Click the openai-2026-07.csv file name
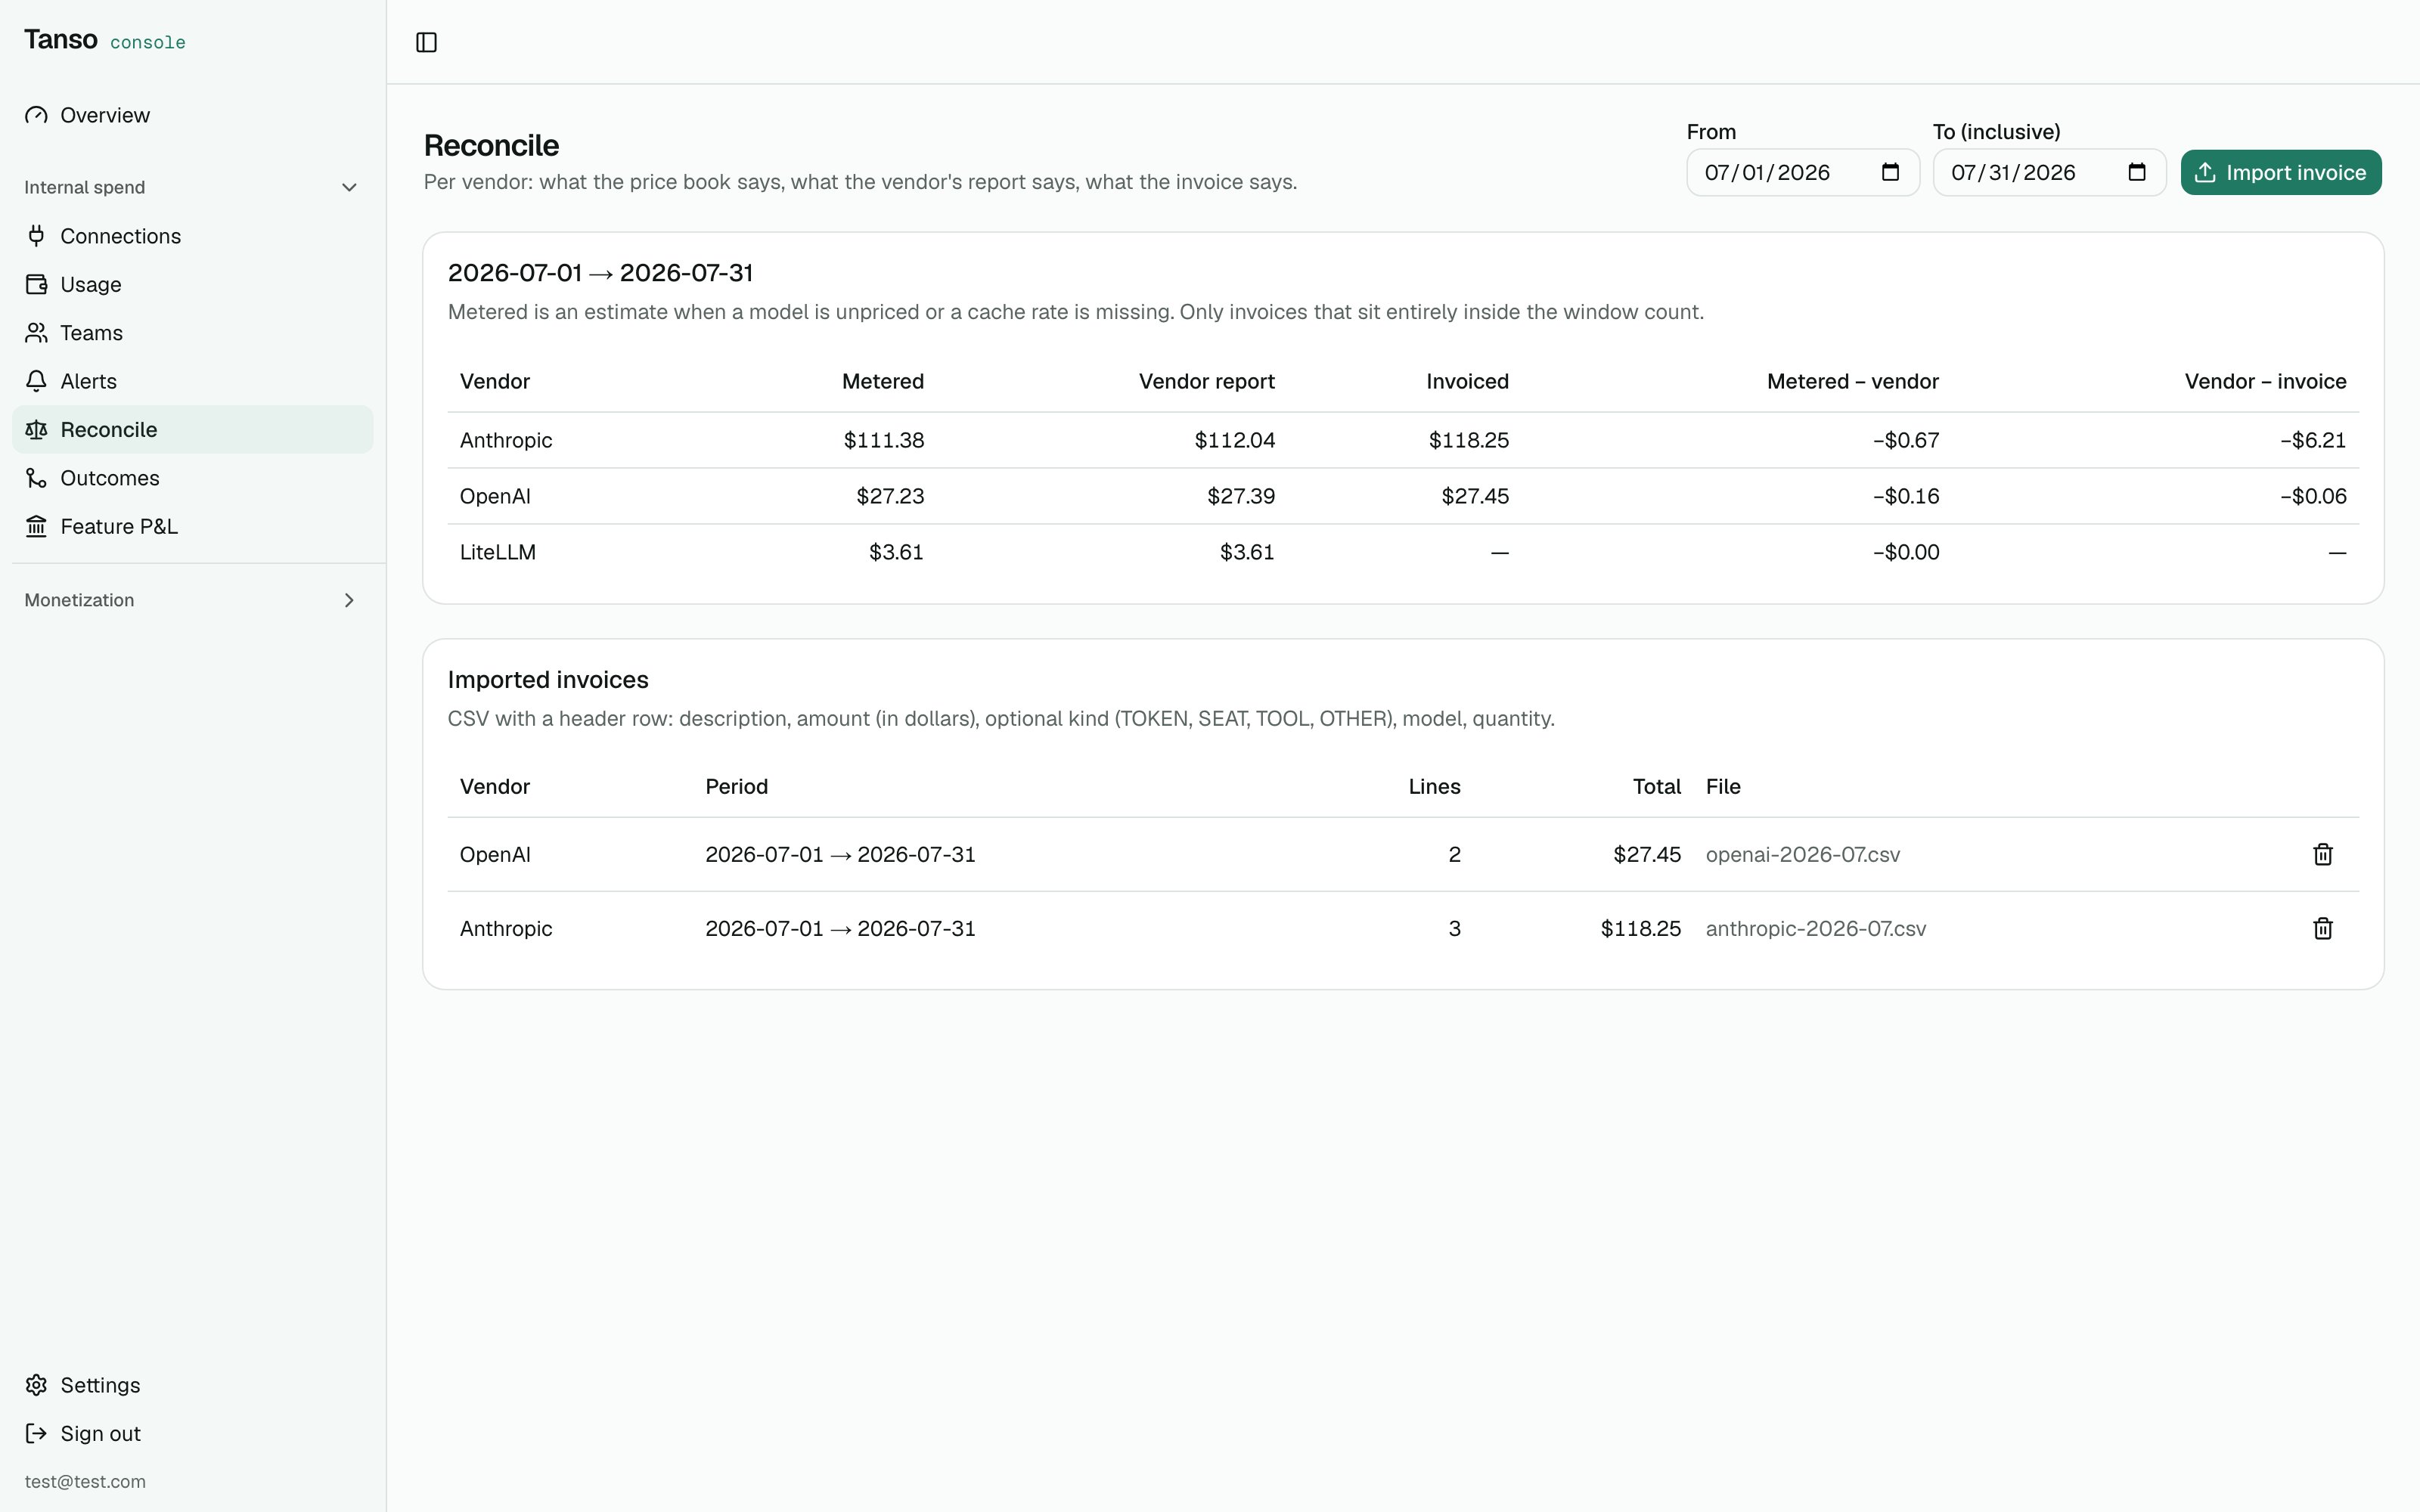Image resolution: width=2420 pixels, height=1512 pixels. [x=1802, y=854]
